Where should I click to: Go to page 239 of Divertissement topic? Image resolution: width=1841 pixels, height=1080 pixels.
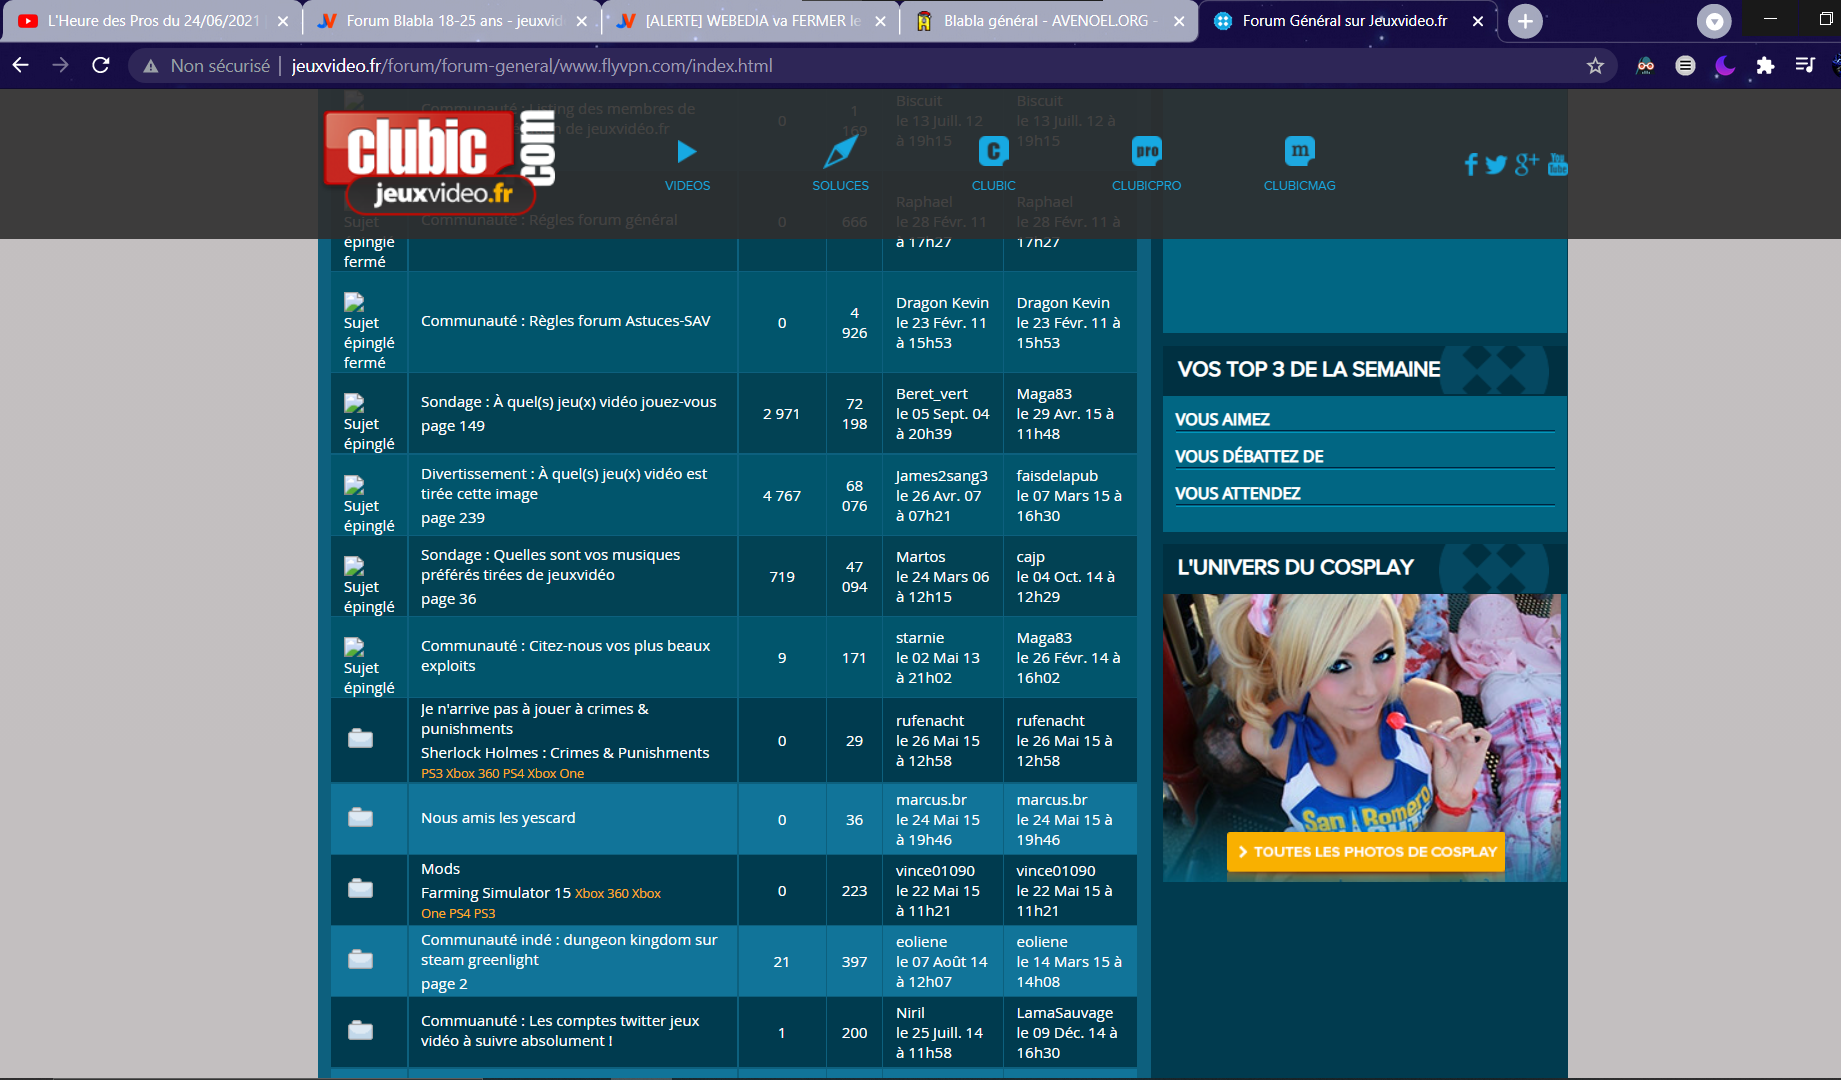453,518
